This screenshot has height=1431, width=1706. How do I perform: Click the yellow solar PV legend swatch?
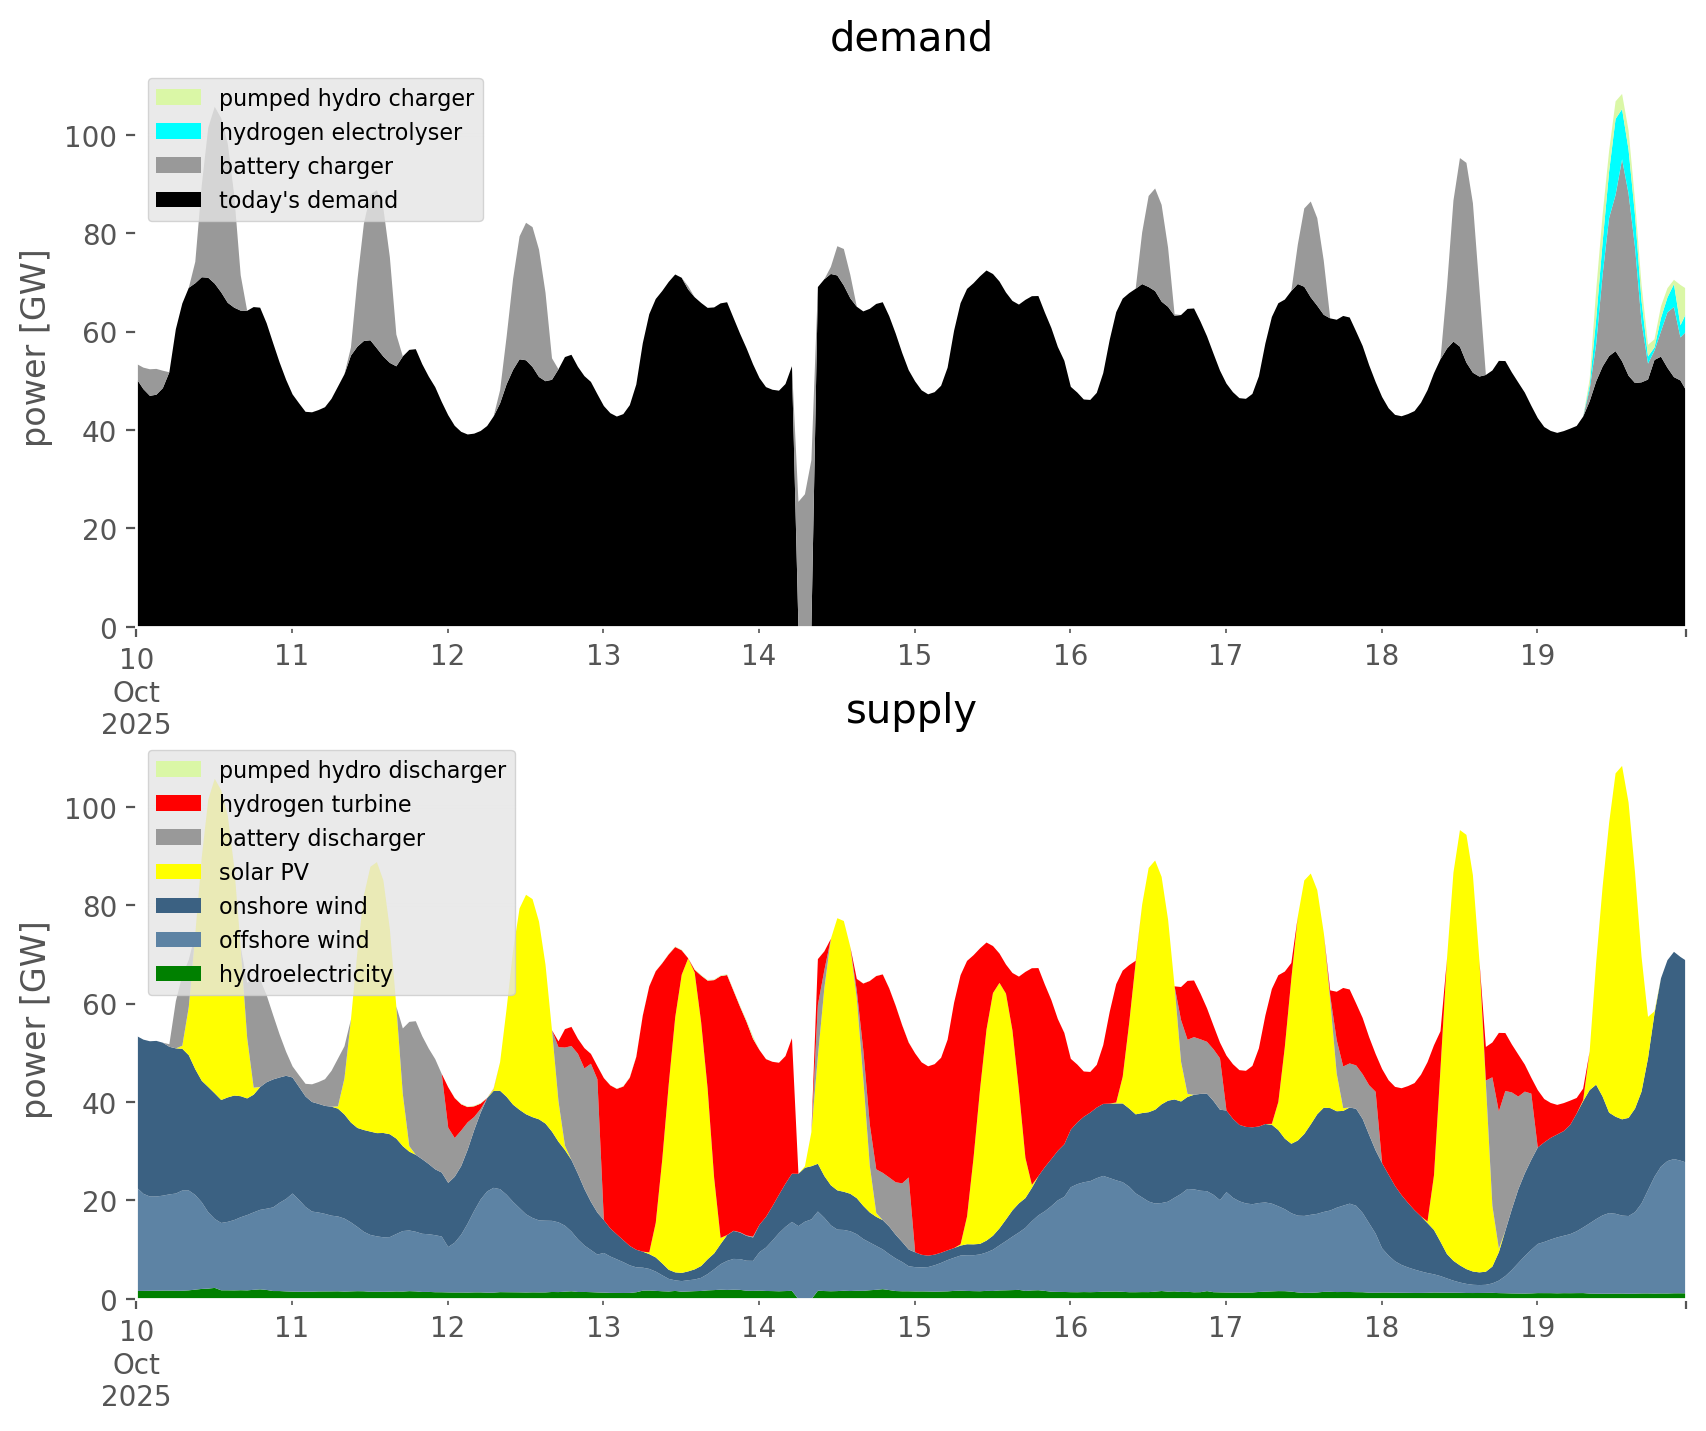179,872
